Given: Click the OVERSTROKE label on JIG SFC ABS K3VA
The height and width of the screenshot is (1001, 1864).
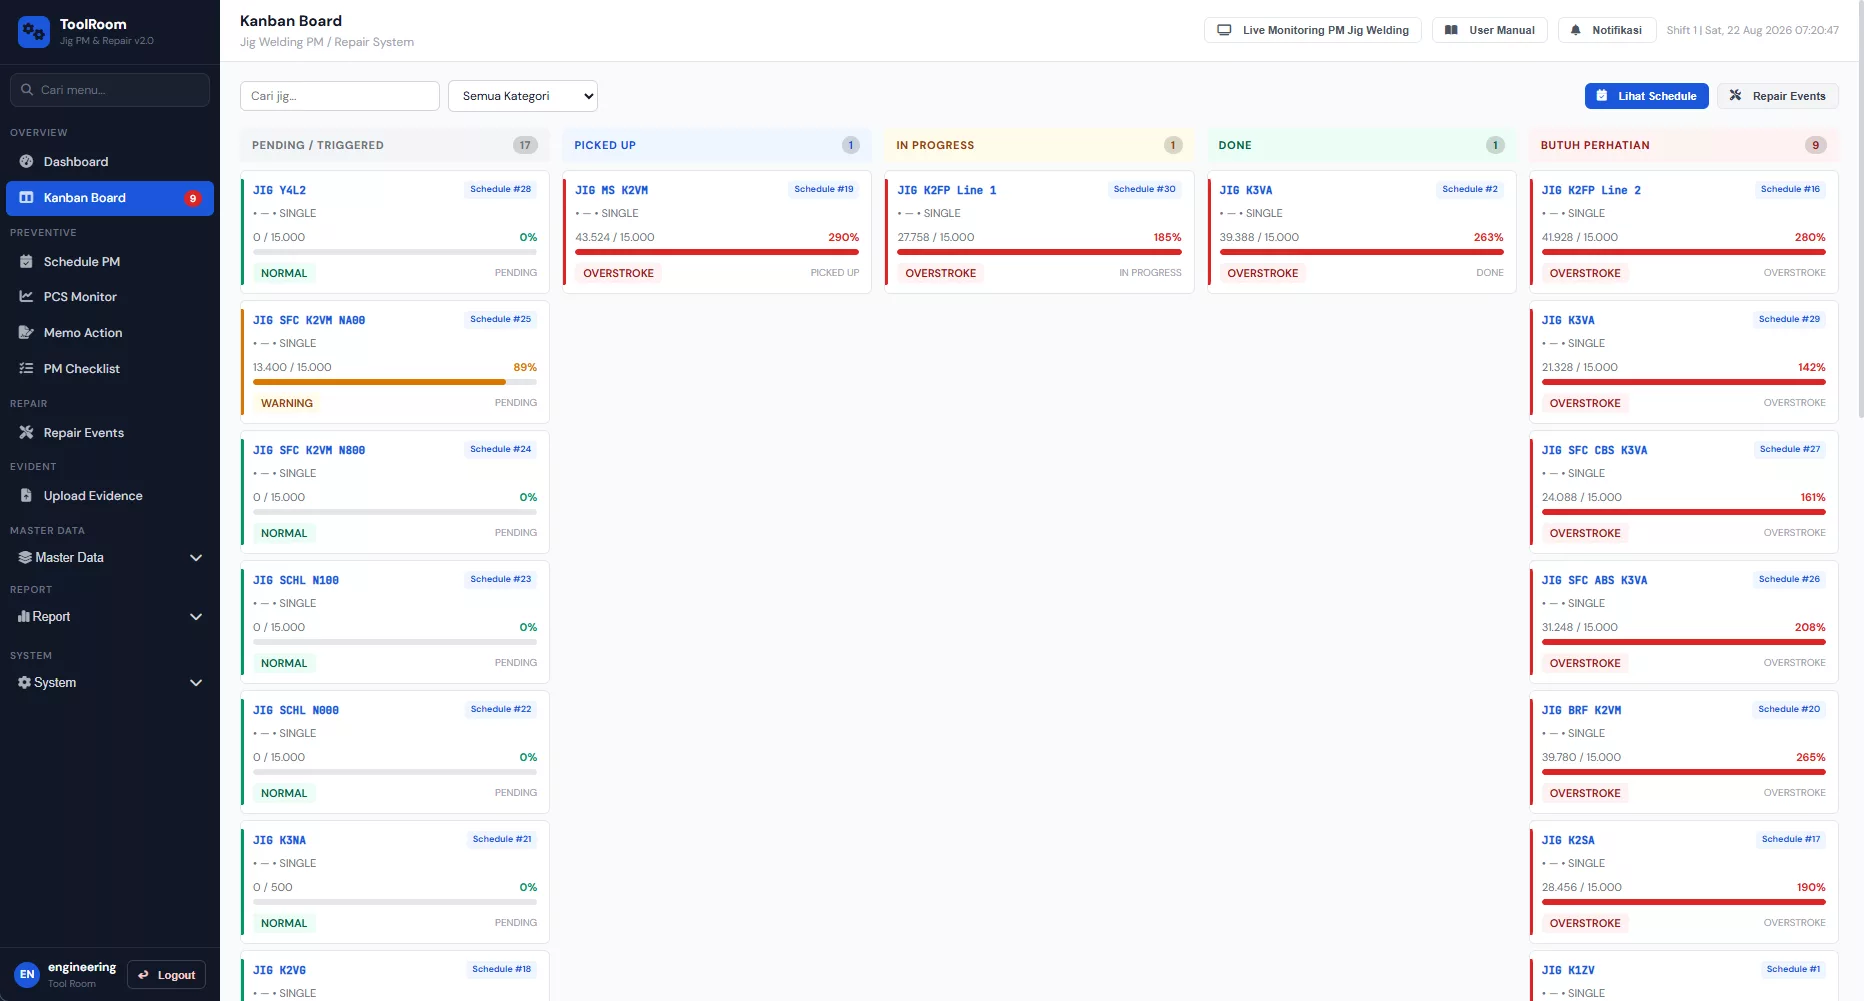Looking at the screenshot, I should (1585, 663).
